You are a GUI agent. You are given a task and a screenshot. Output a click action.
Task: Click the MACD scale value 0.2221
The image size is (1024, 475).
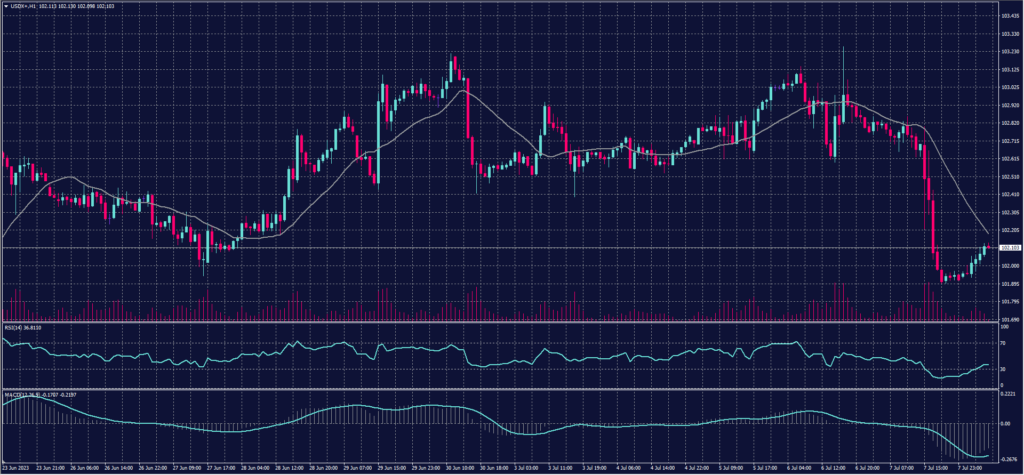click(1007, 394)
